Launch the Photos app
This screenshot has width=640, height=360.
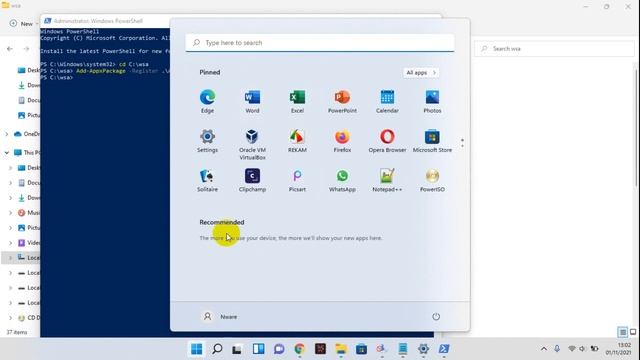432,101
